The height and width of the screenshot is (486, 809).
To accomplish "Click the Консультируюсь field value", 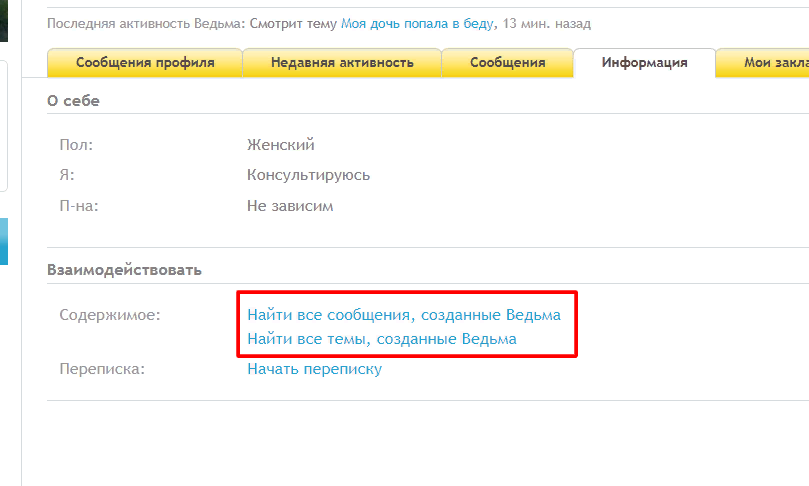I will [x=308, y=175].
